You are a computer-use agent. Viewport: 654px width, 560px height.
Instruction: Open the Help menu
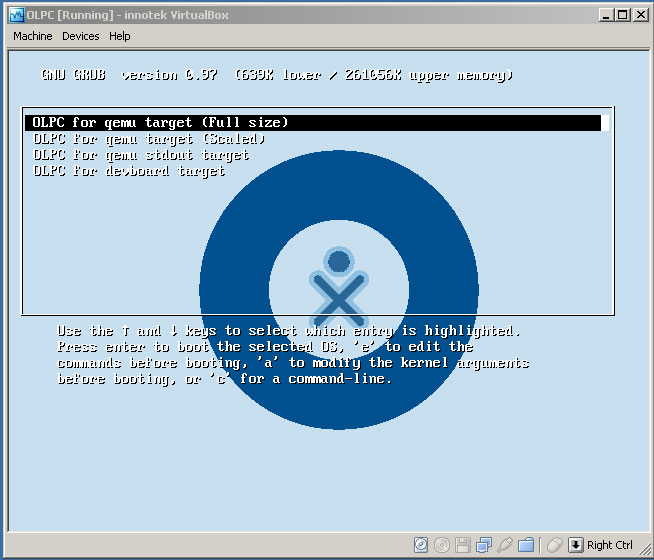tap(120, 36)
